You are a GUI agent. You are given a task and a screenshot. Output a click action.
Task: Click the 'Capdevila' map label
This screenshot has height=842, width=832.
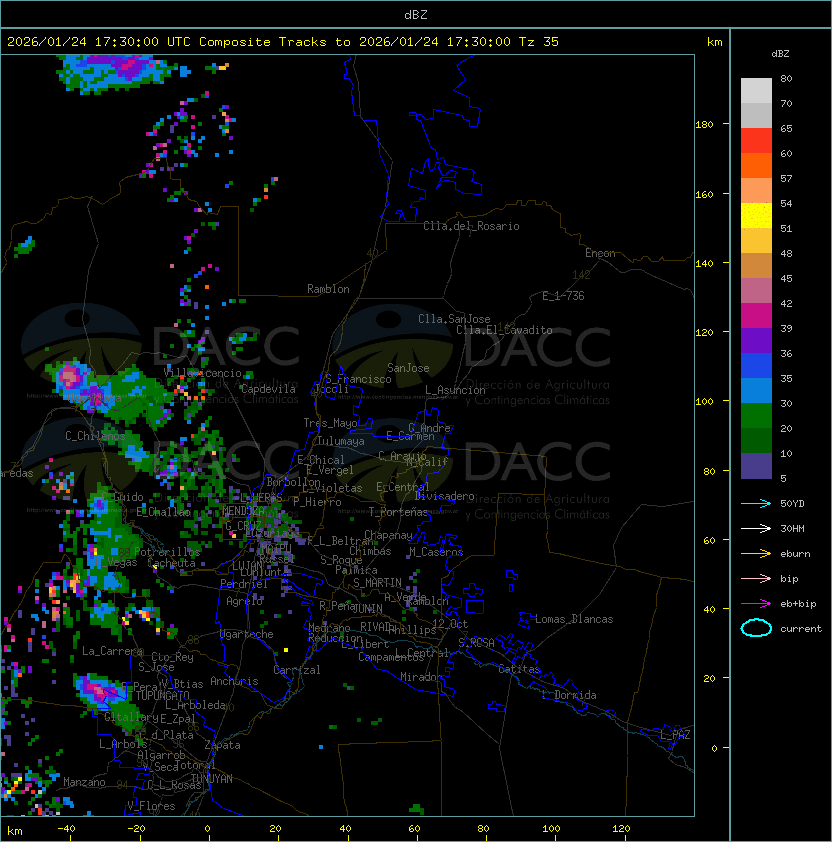pos(268,389)
